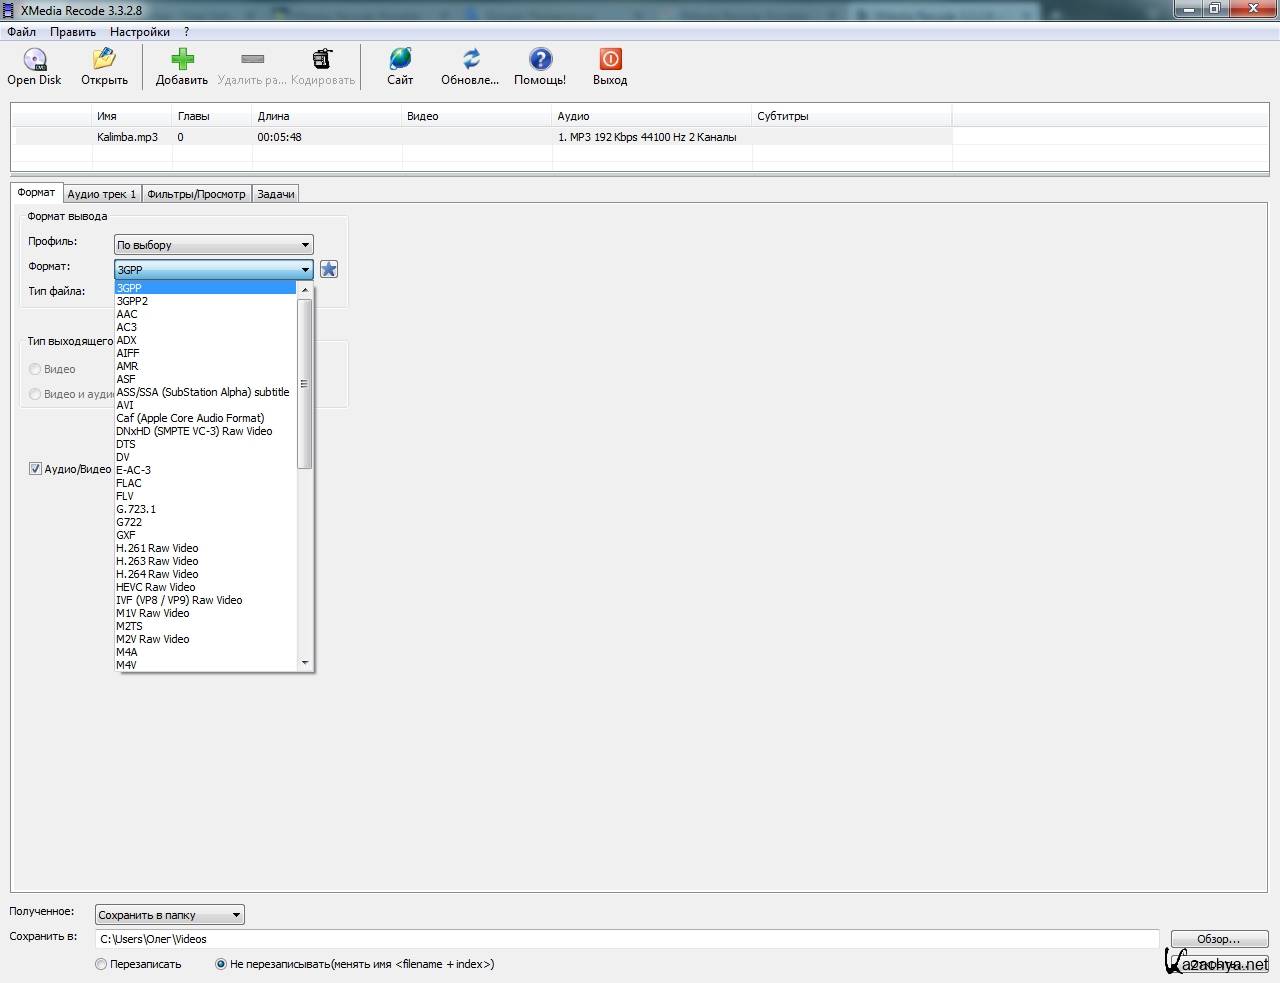Open Помощь question mark icon

click(x=540, y=60)
